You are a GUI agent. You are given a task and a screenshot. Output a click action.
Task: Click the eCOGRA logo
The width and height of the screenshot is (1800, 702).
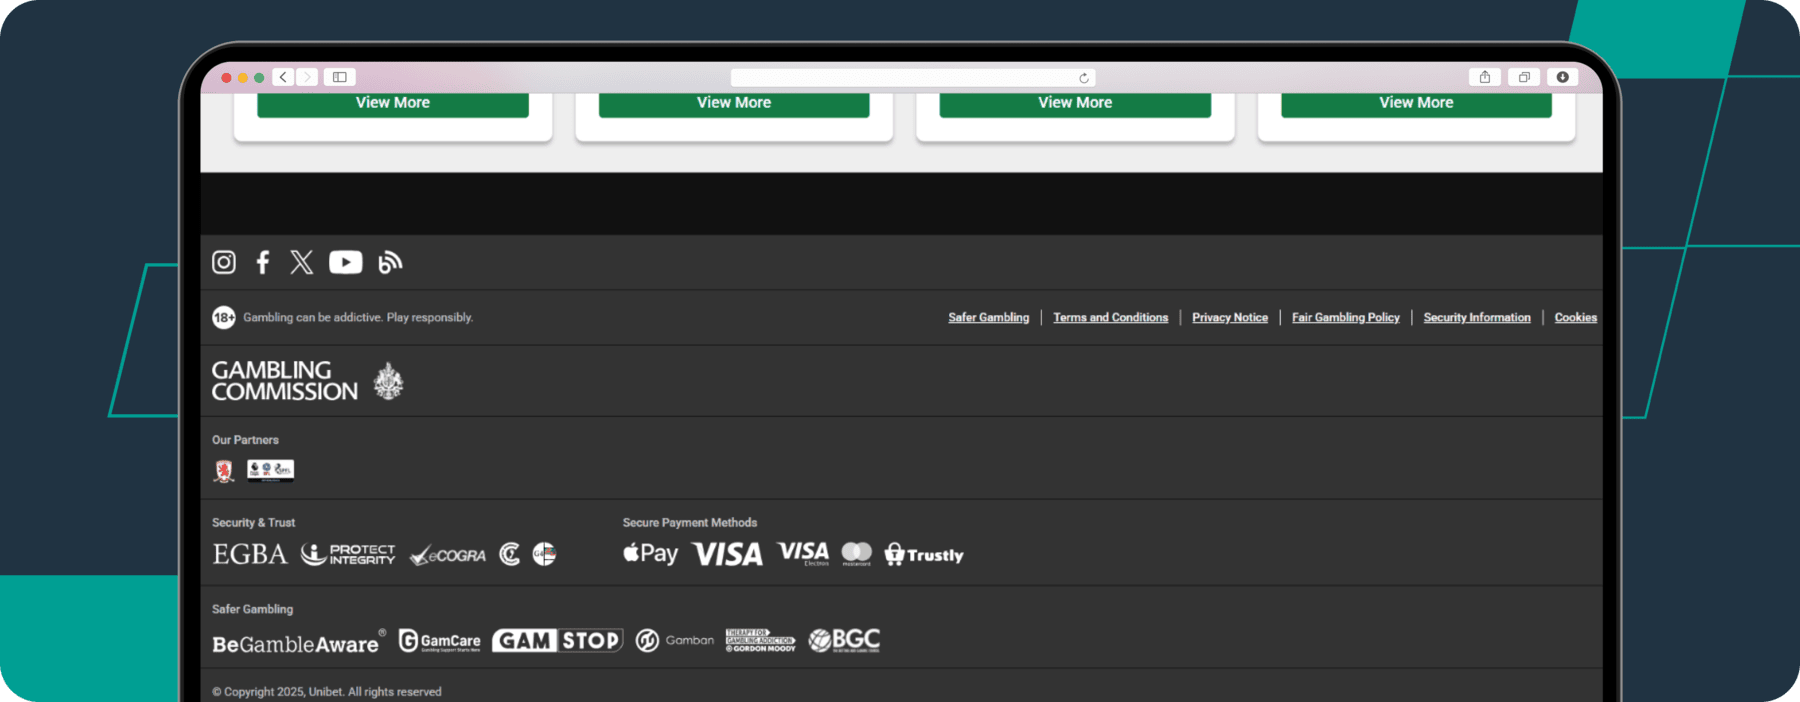448,555
